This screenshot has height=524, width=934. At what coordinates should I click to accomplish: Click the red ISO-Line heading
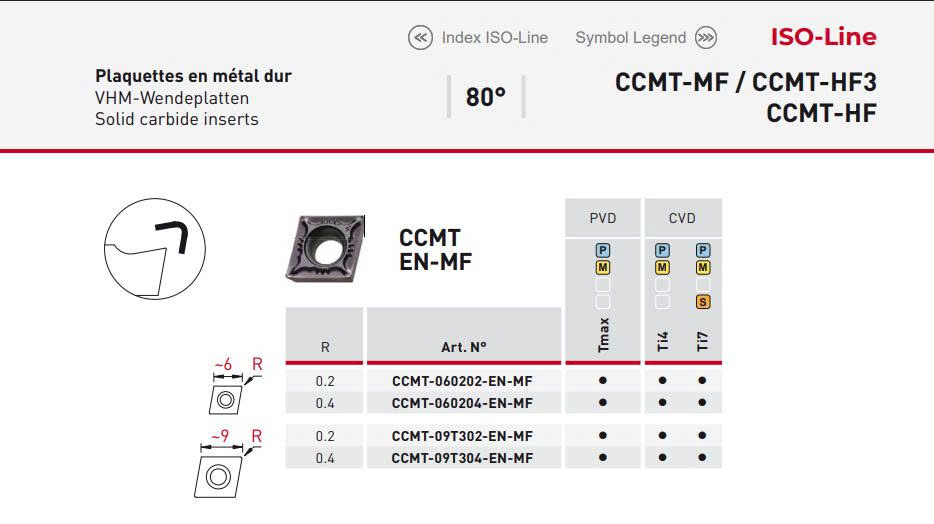point(822,37)
